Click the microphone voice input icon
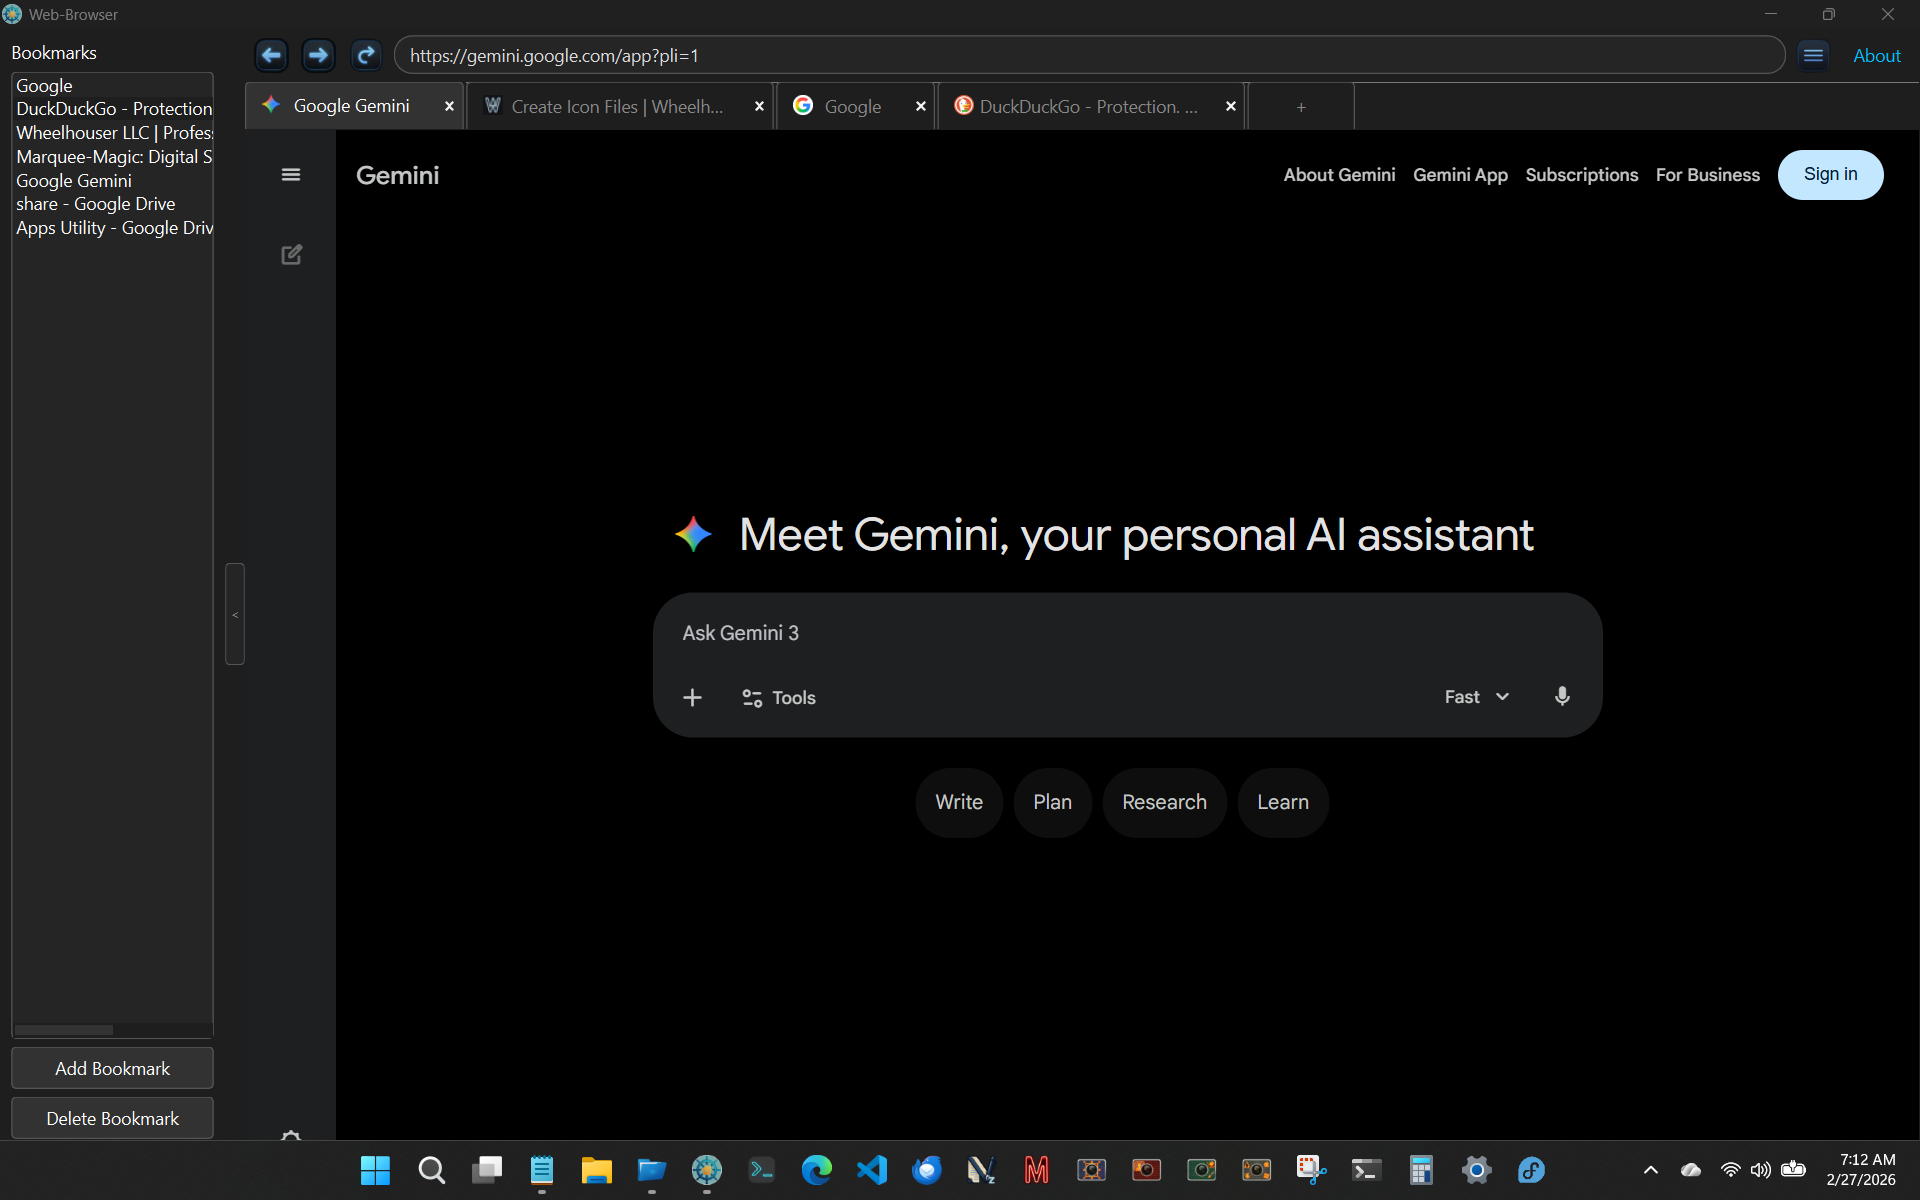The height and width of the screenshot is (1200, 1920). tap(1562, 697)
